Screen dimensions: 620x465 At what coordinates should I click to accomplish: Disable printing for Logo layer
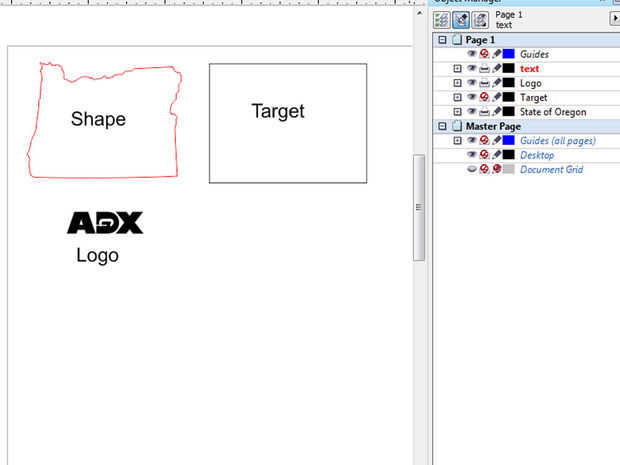click(x=484, y=83)
